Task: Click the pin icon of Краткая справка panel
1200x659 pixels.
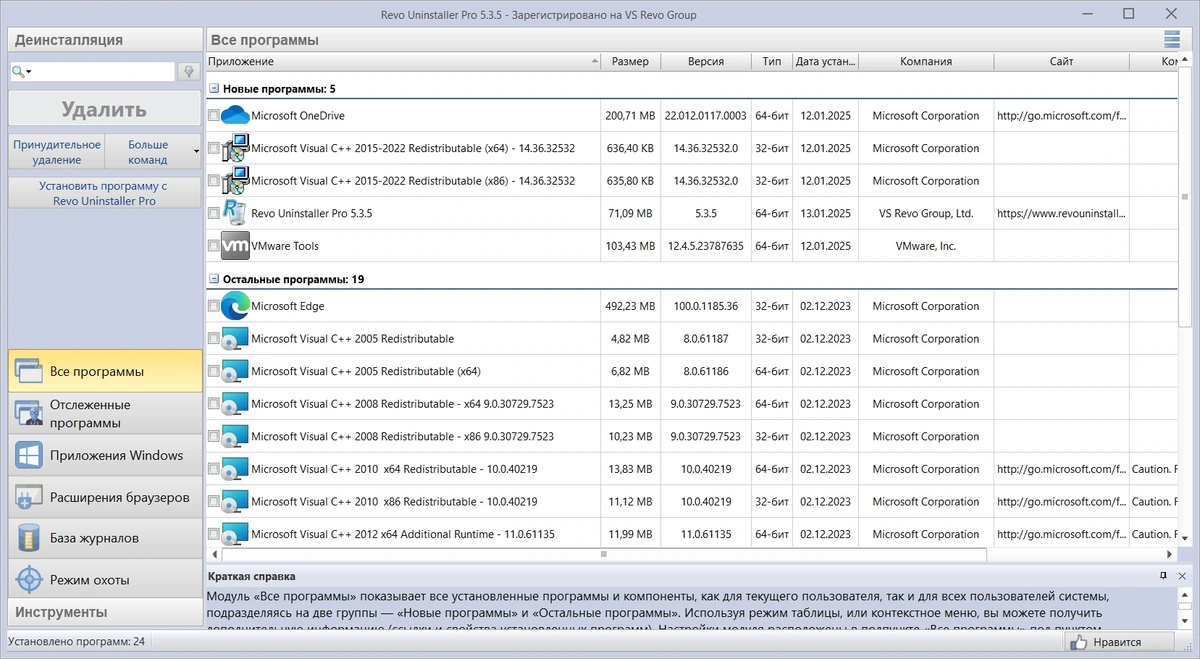Action: 1163,576
